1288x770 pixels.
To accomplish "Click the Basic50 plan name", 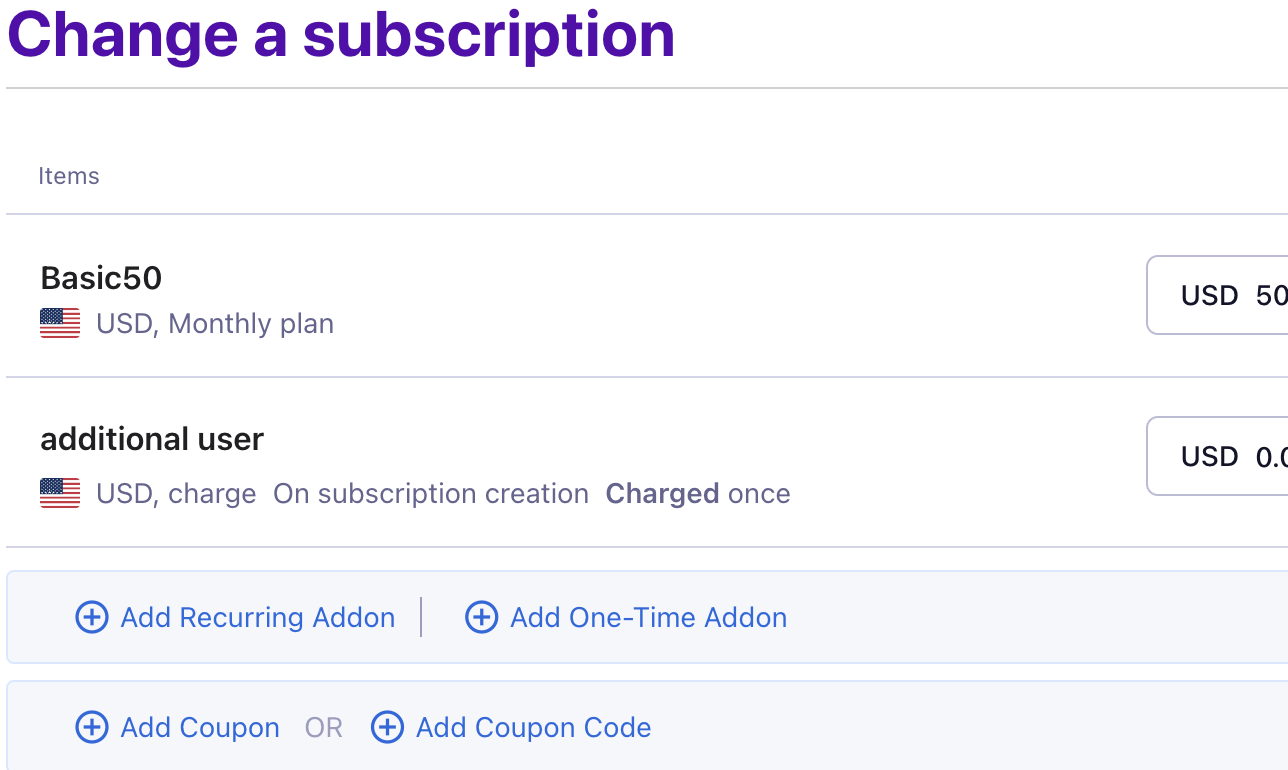I will pyautogui.click(x=101, y=278).
